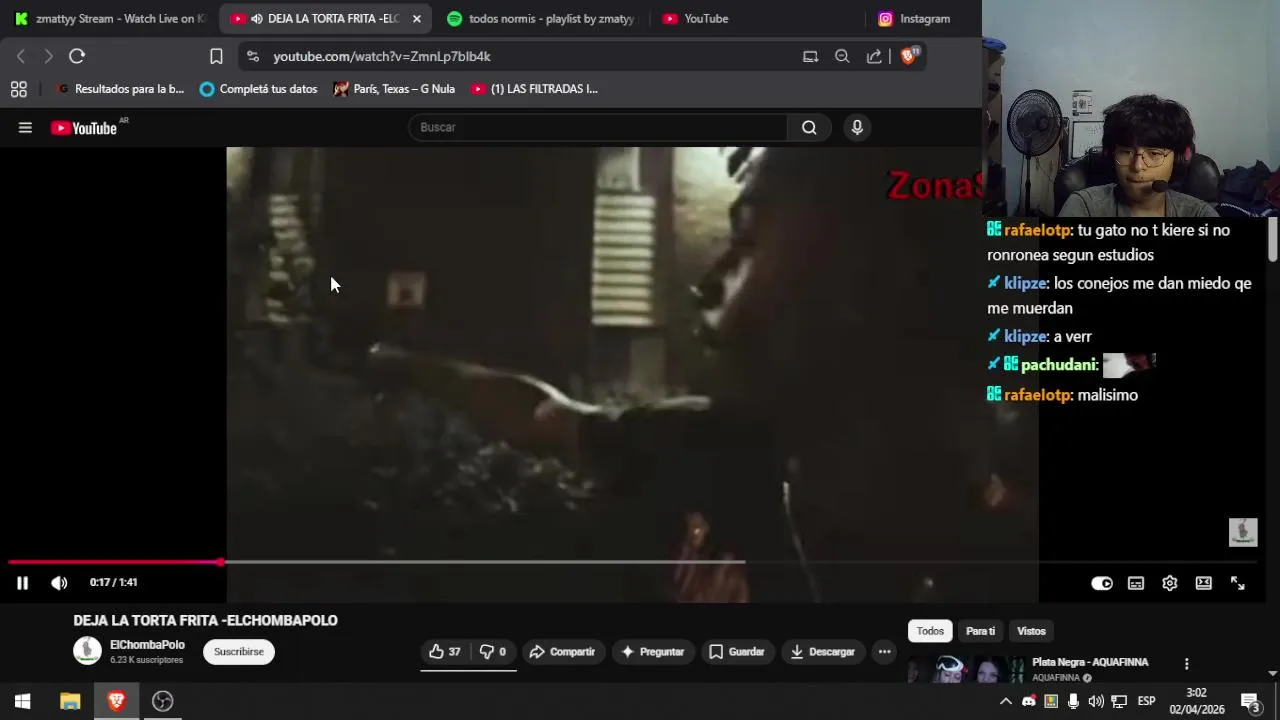Screen dimensions: 1280x720
Task: Open the YouTube hamburger guide menu
Action: coord(25,127)
